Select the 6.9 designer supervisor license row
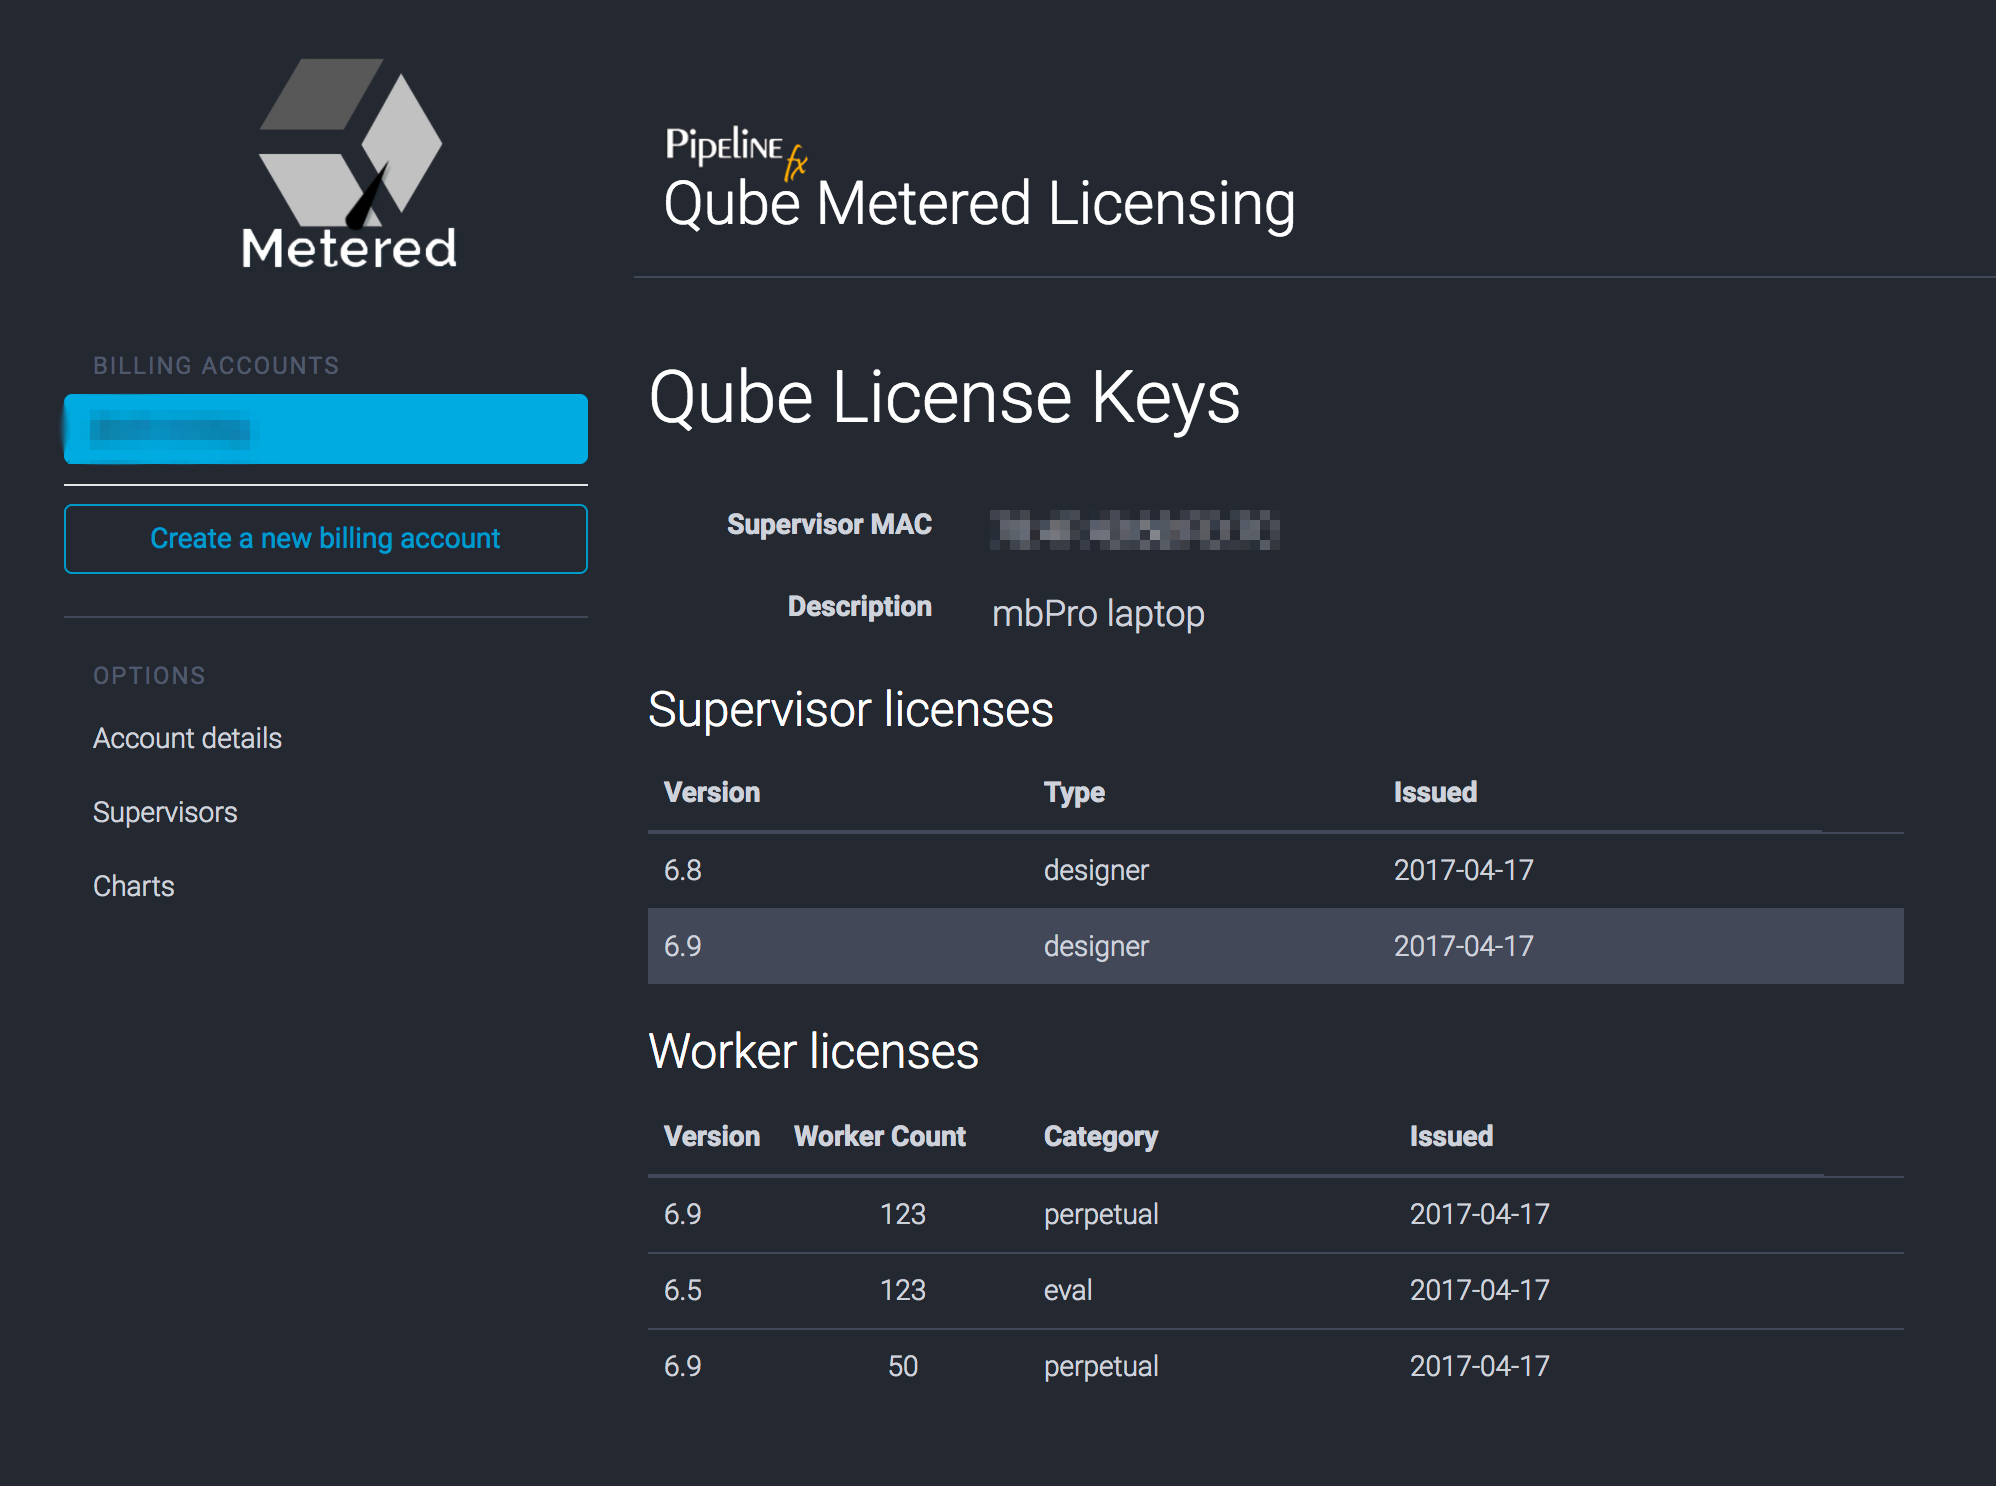 1275,946
